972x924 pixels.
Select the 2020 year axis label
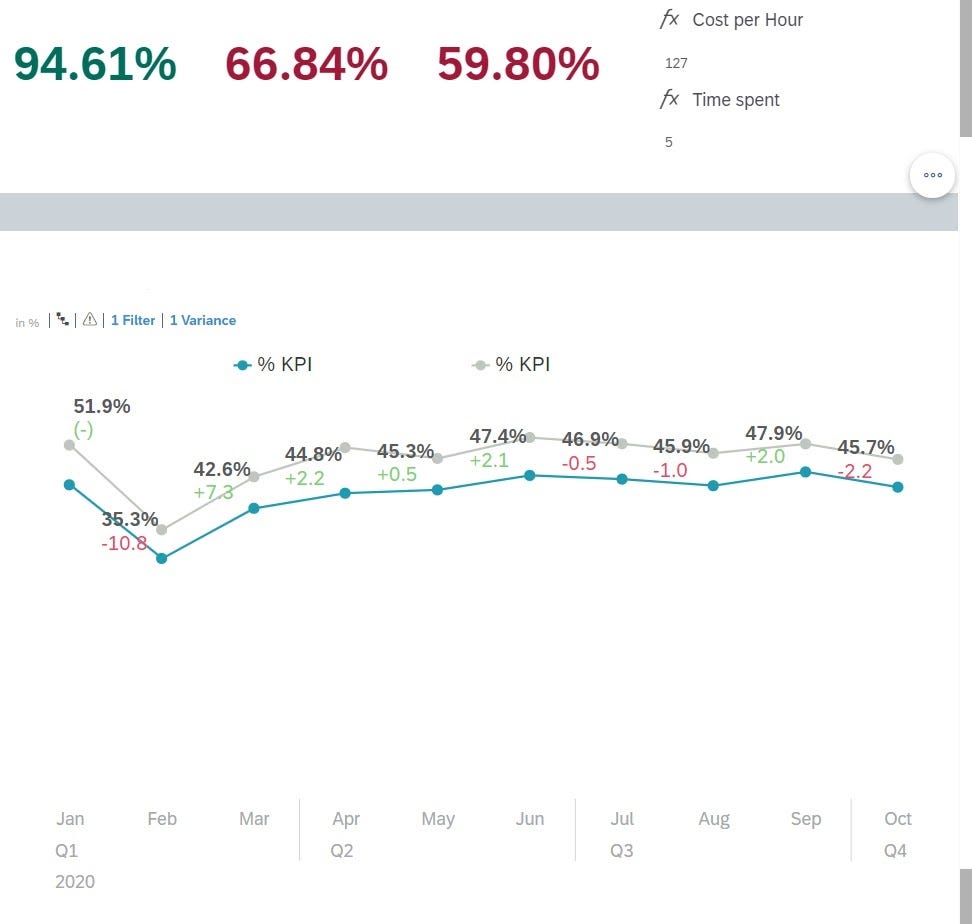(75, 881)
